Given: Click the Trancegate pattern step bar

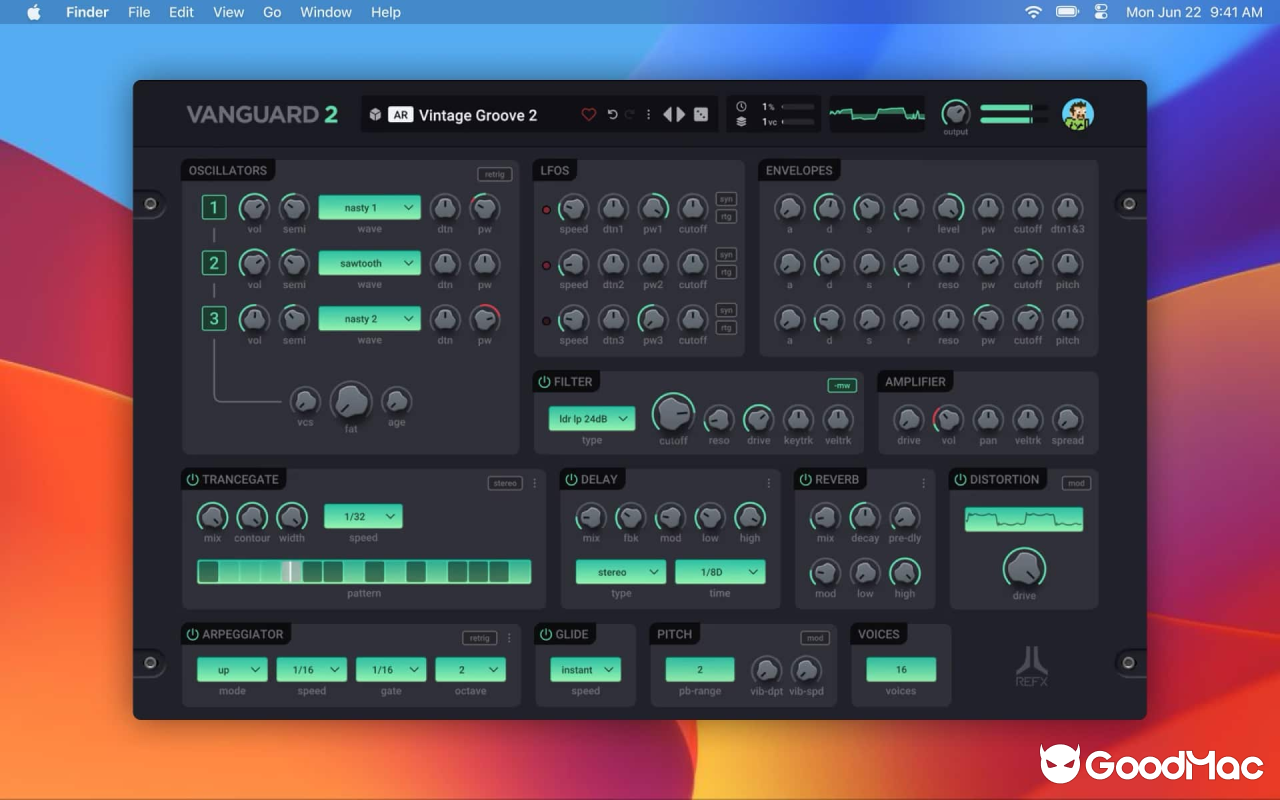Looking at the screenshot, I should [364, 572].
